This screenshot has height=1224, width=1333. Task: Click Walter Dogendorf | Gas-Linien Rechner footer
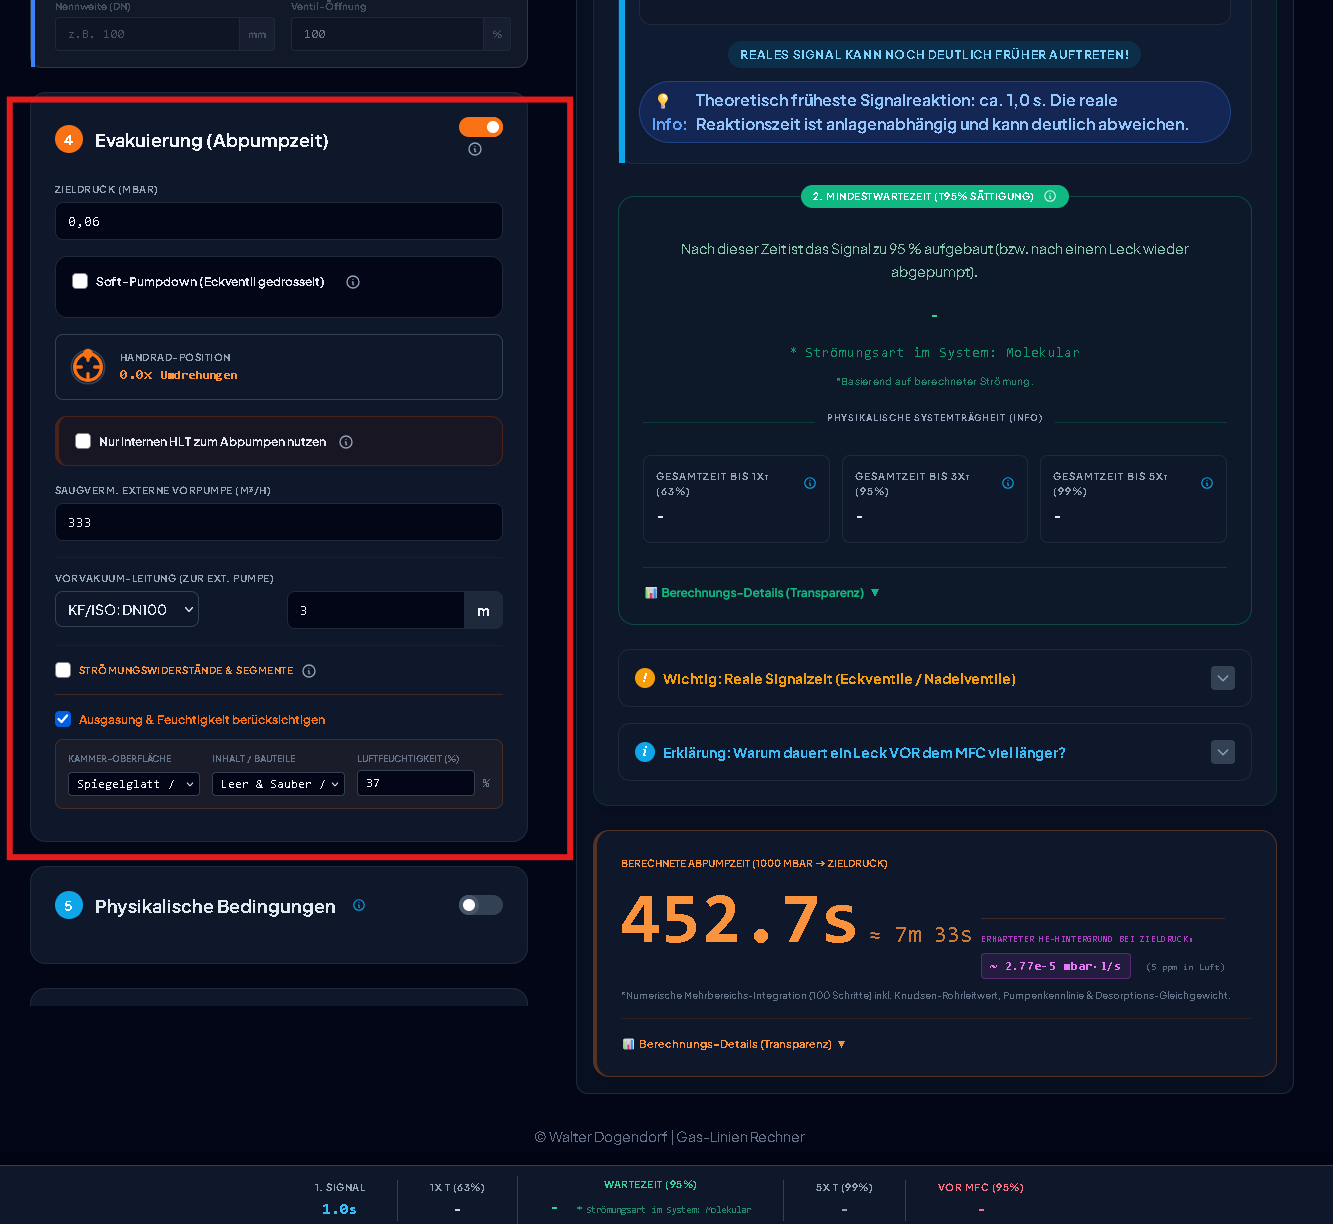click(x=669, y=1137)
